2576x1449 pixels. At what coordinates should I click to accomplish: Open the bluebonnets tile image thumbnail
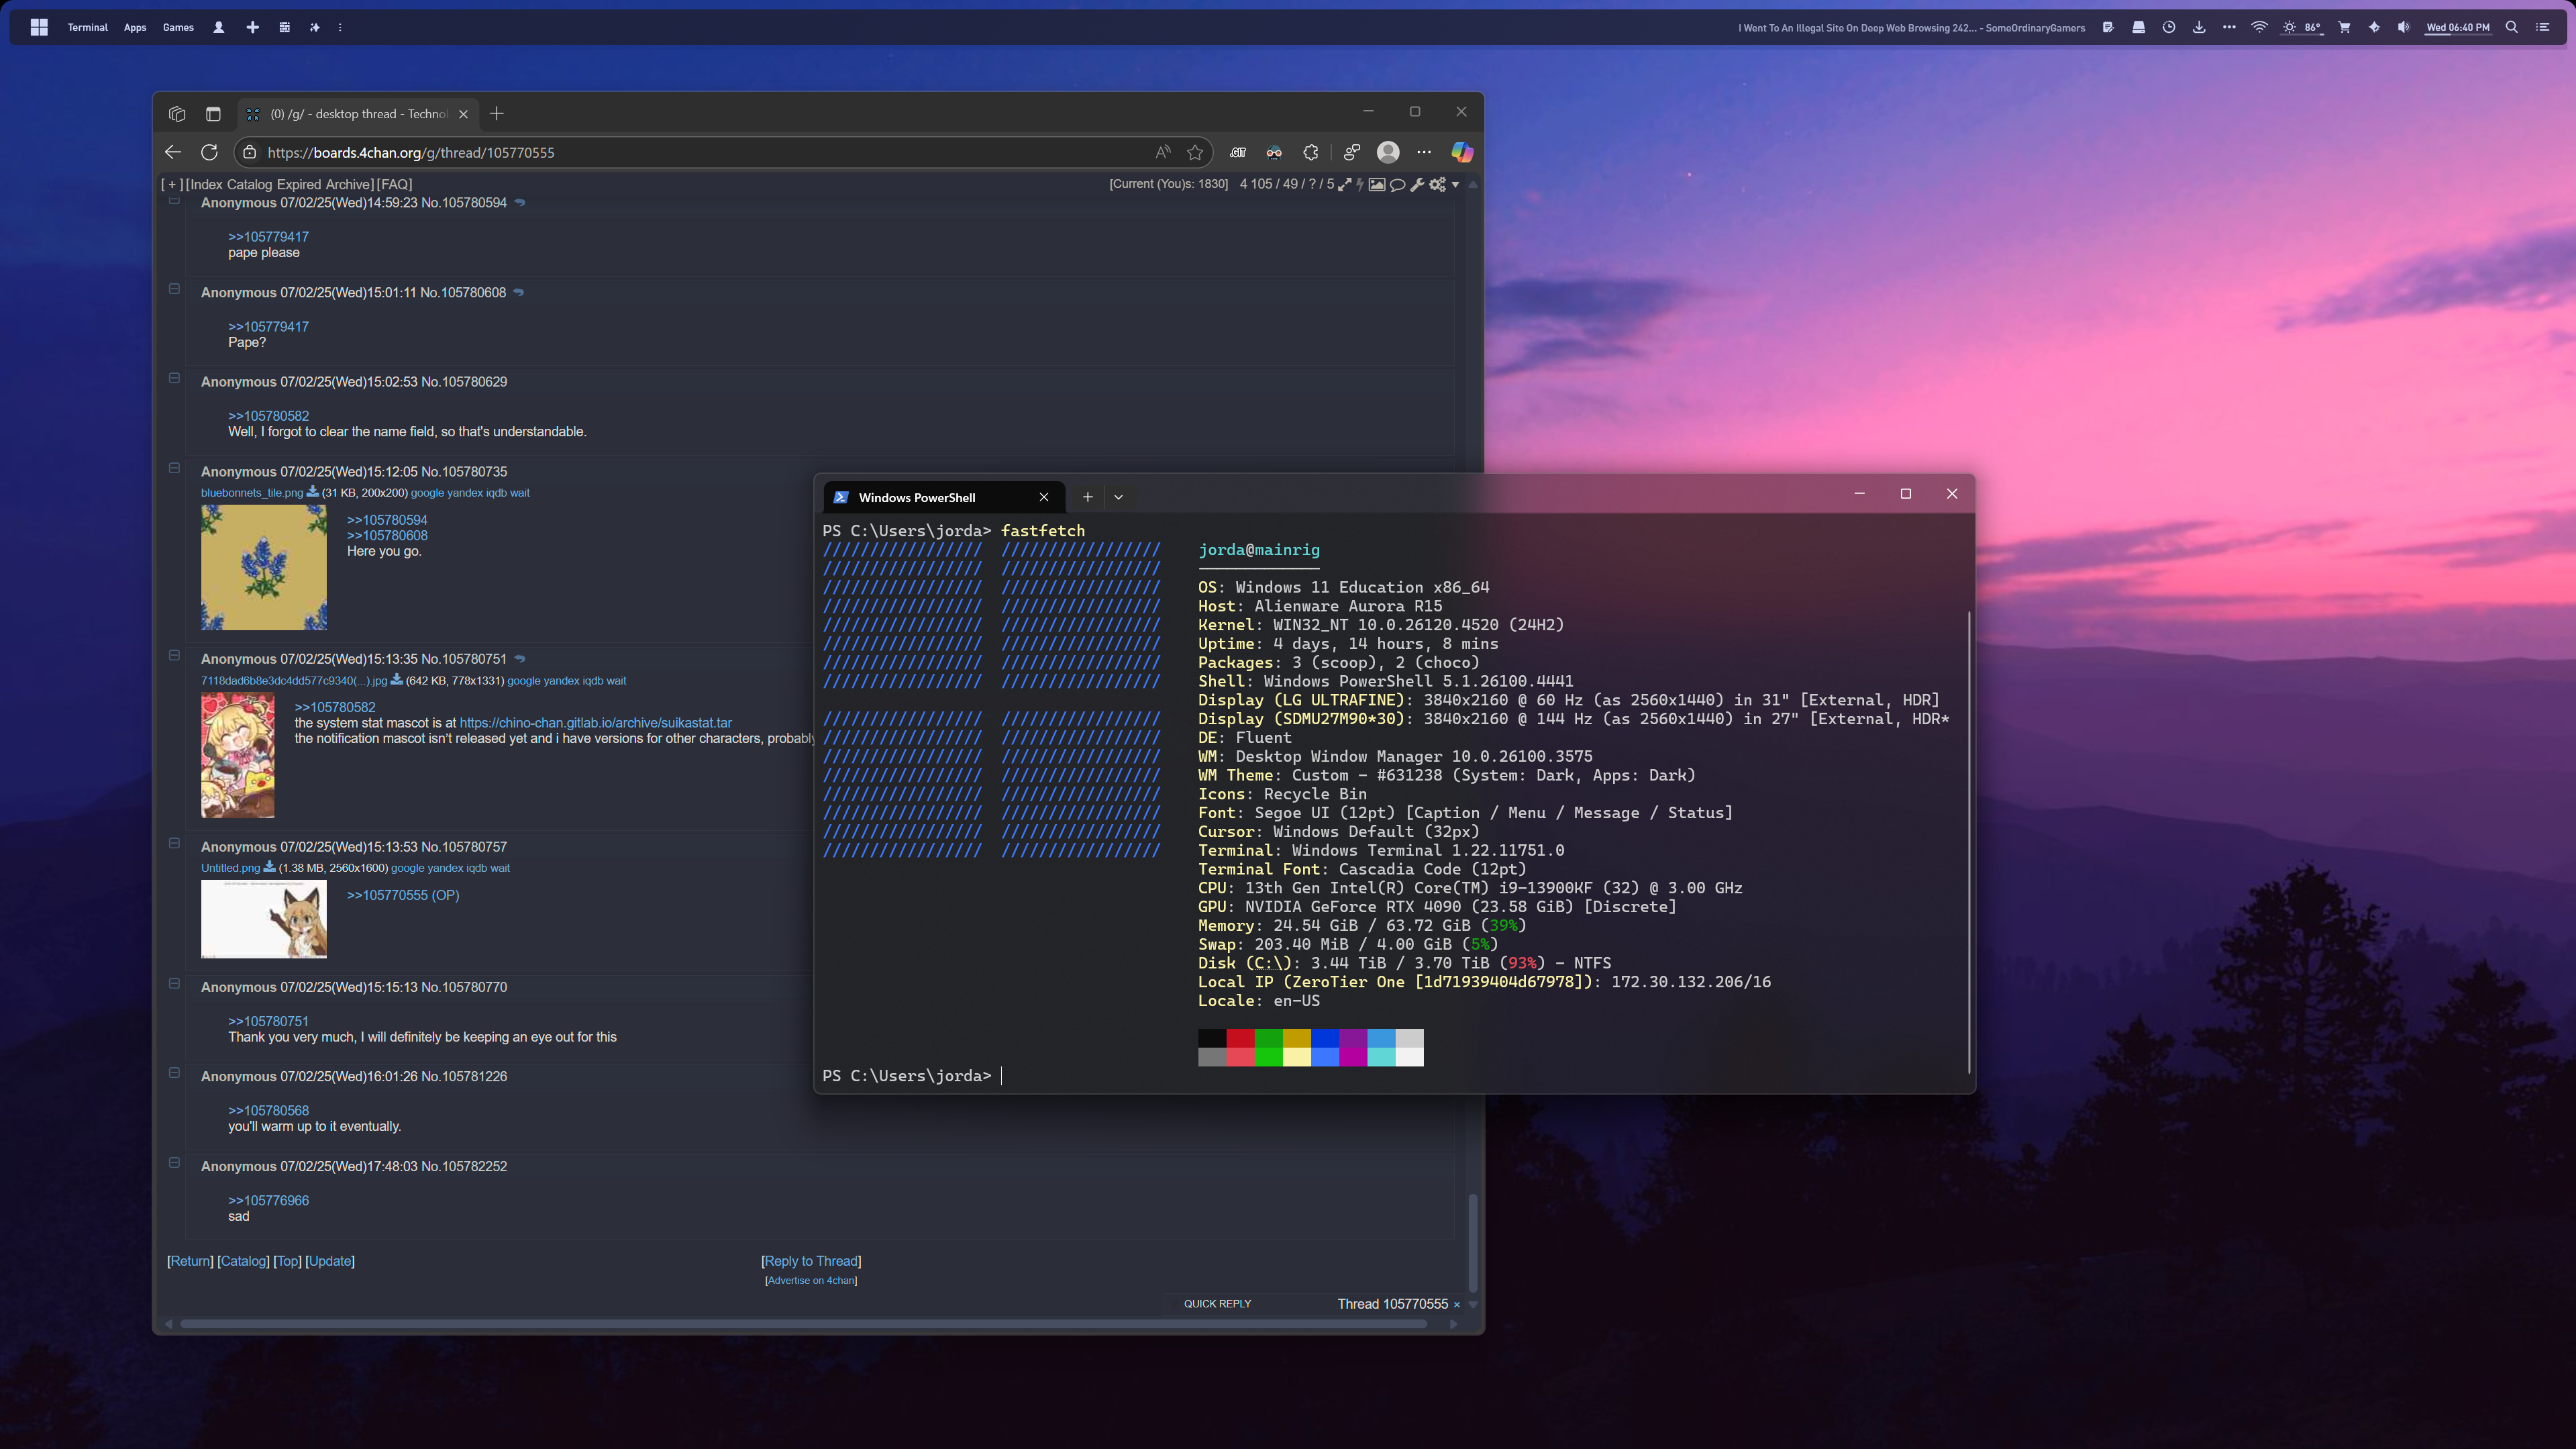[264, 567]
